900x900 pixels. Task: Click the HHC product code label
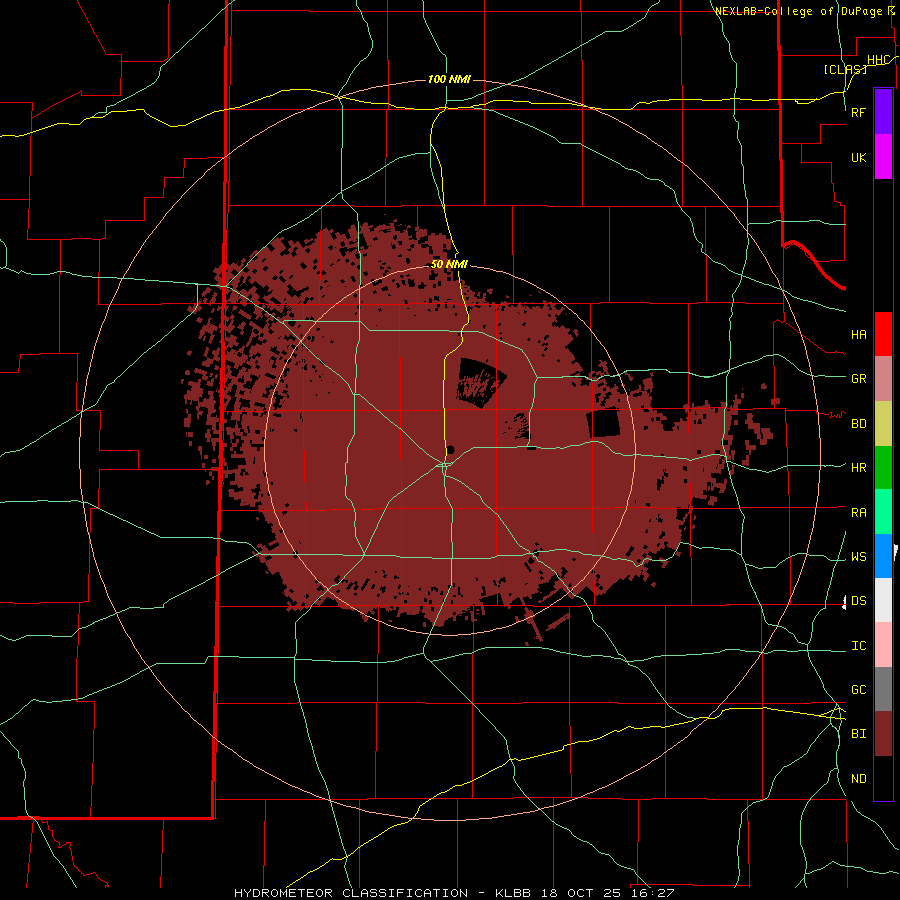(879, 60)
